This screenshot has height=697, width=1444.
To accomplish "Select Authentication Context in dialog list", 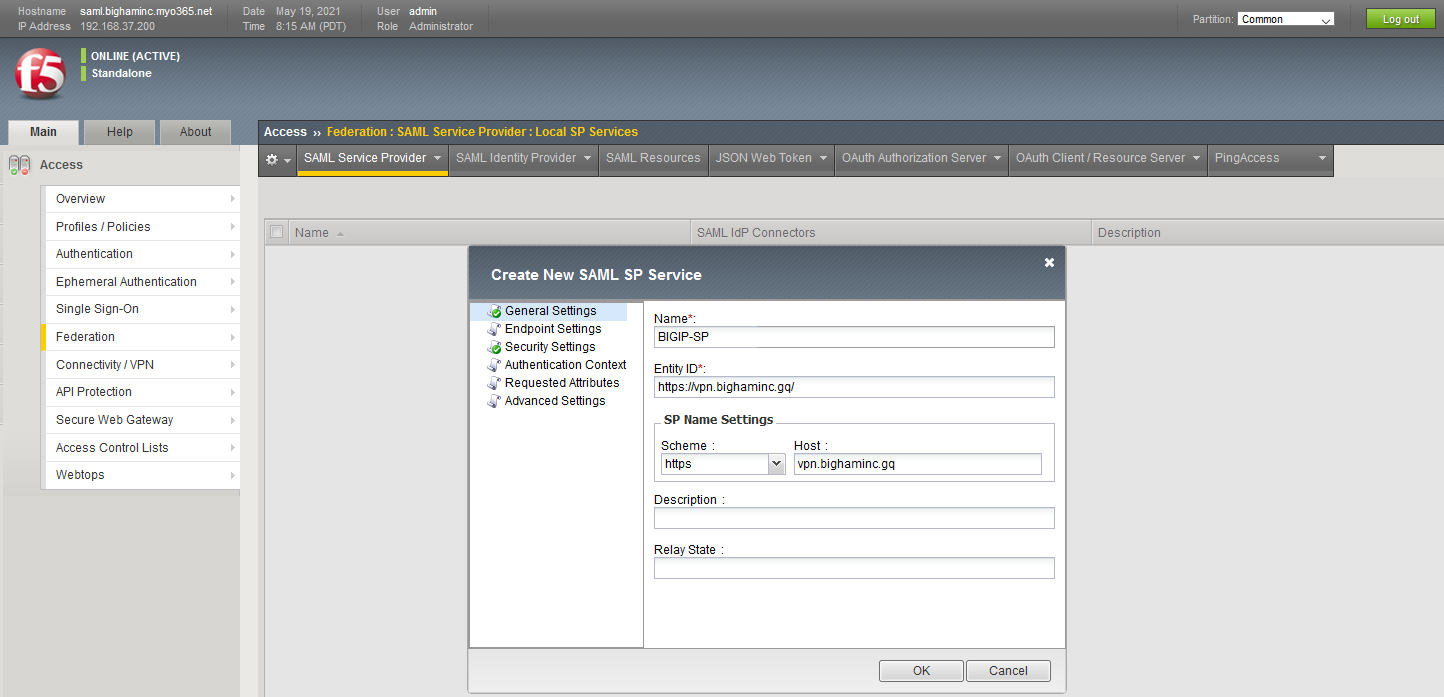I will [566, 365].
